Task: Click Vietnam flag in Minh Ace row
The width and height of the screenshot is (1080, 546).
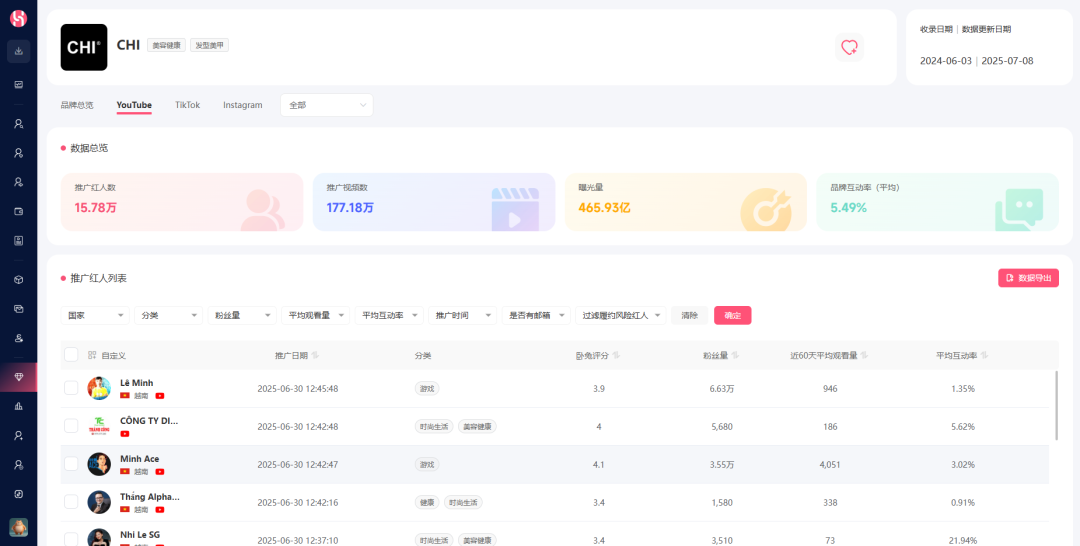Action: [x=125, y=472]
